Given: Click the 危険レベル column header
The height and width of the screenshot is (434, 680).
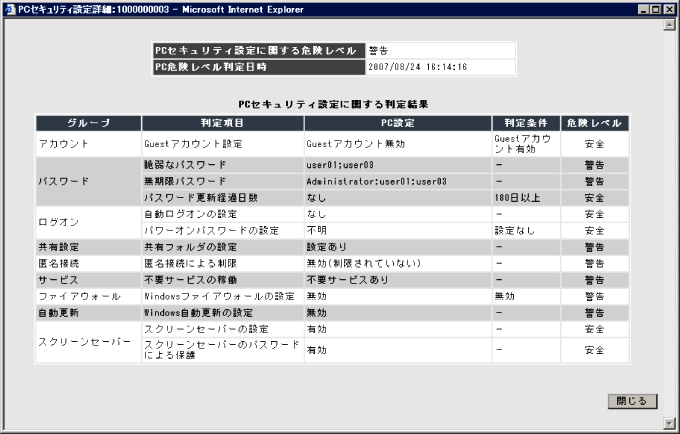Looking at the screenshot, I should click(595, 123).
